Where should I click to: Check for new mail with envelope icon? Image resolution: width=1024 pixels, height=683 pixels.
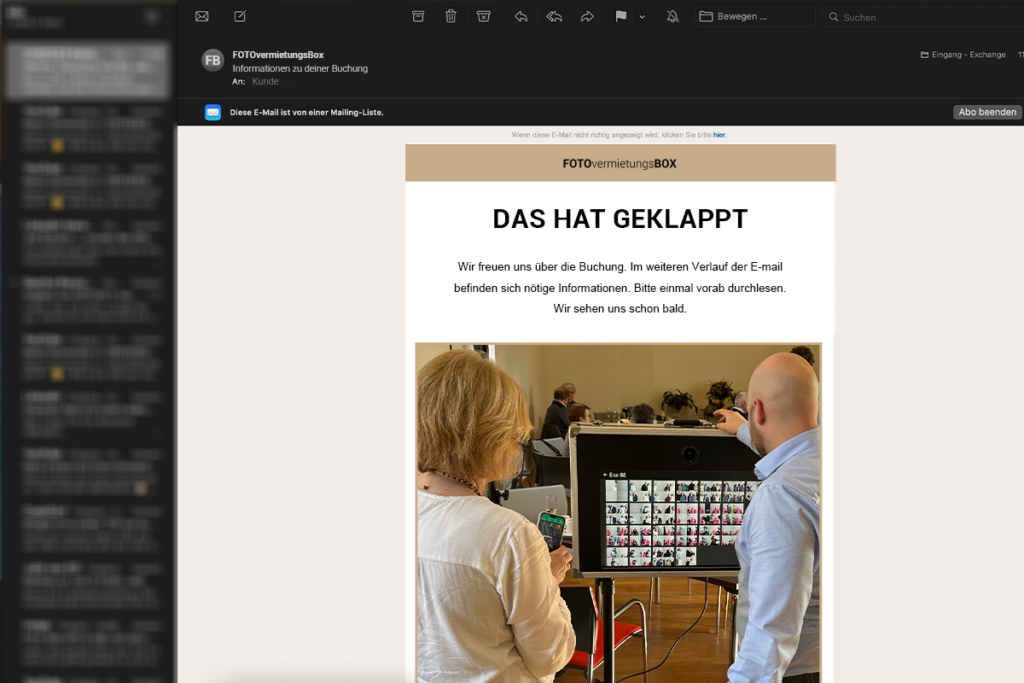point(202,16)
